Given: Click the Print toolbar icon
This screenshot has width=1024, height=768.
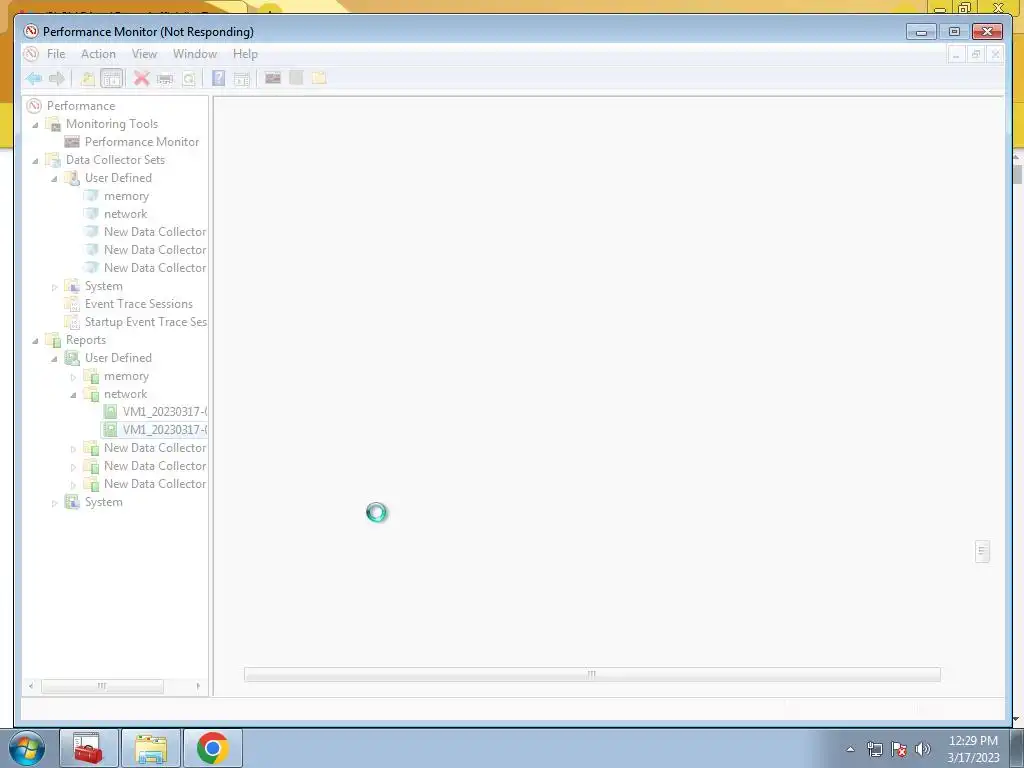Looking at the screenshot, I should (165, 79).
